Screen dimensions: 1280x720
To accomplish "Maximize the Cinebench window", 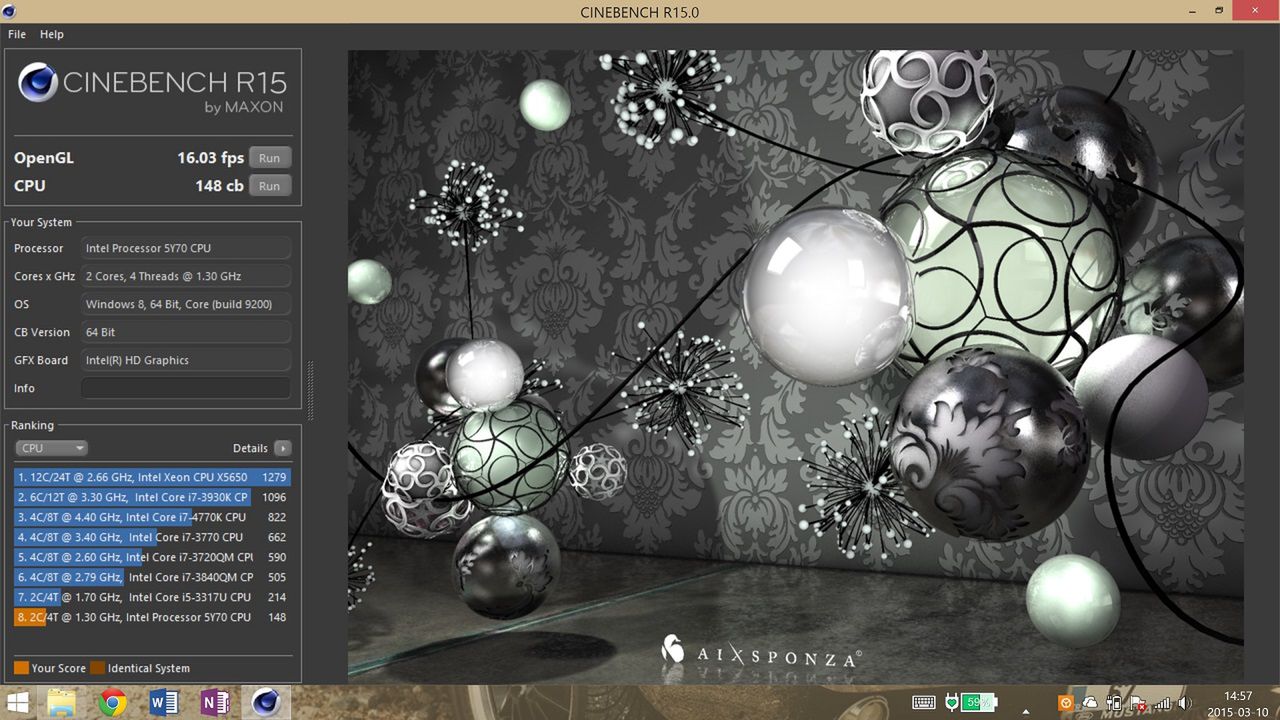I will coord(1219,11).
